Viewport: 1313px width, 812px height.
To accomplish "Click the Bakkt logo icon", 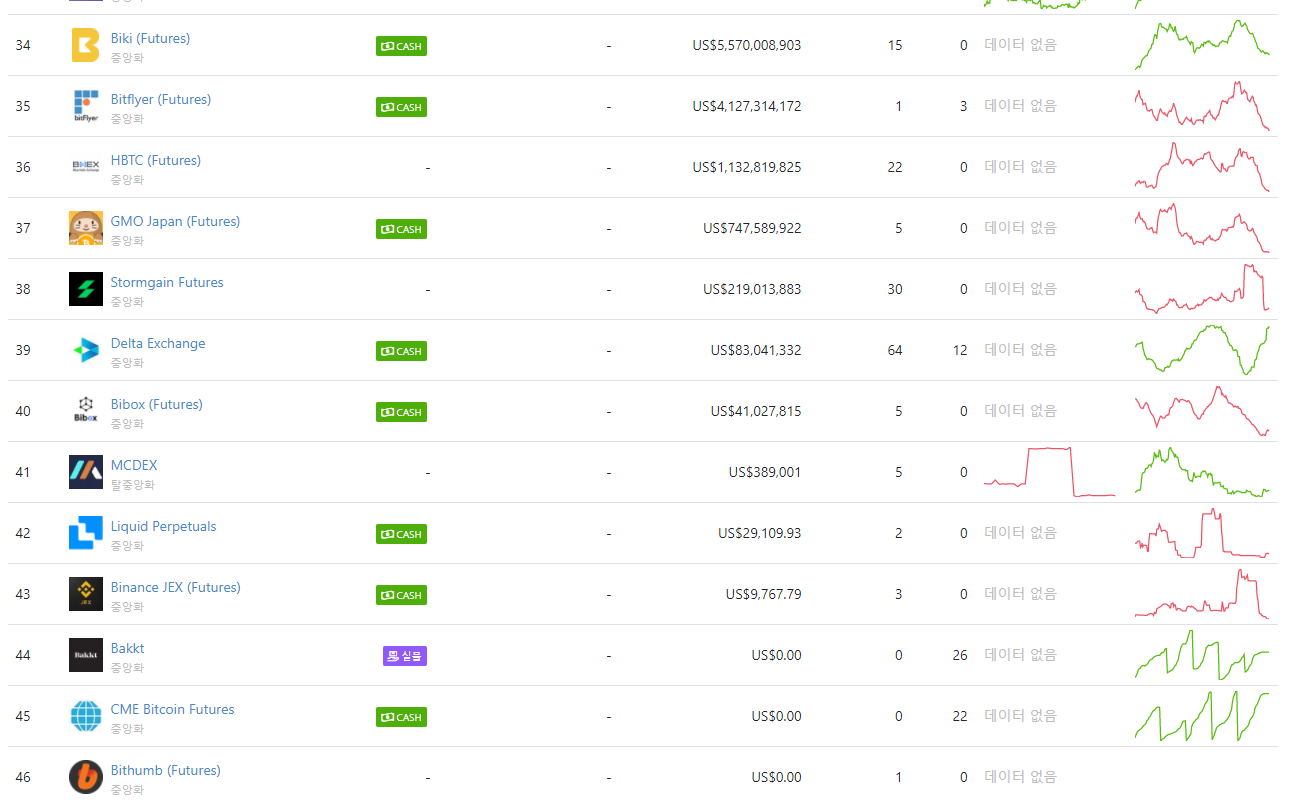I will (86, 655).
